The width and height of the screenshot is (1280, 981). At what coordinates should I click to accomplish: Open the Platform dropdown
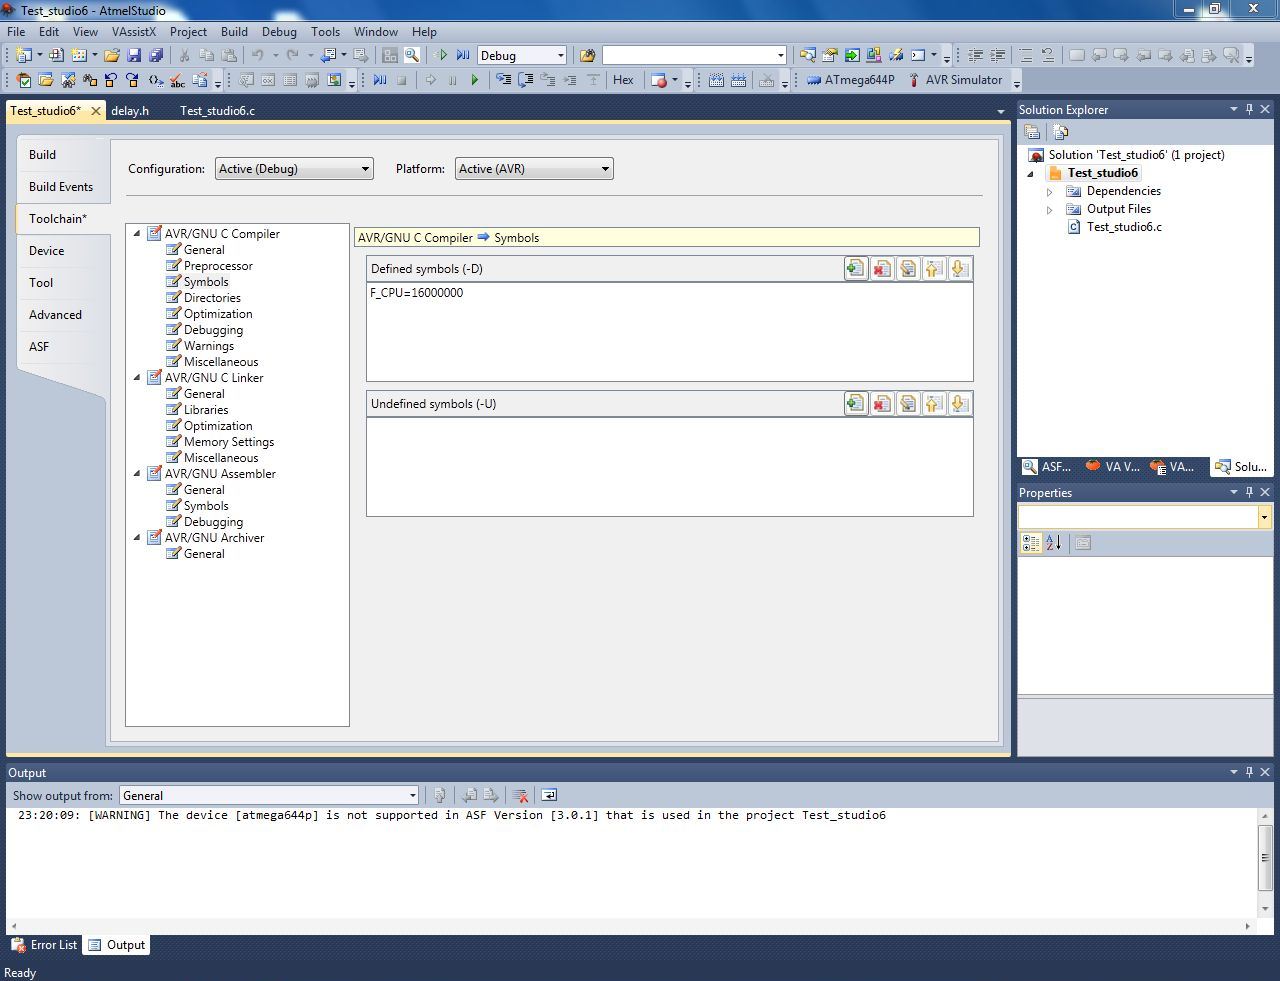coord(534,169)
